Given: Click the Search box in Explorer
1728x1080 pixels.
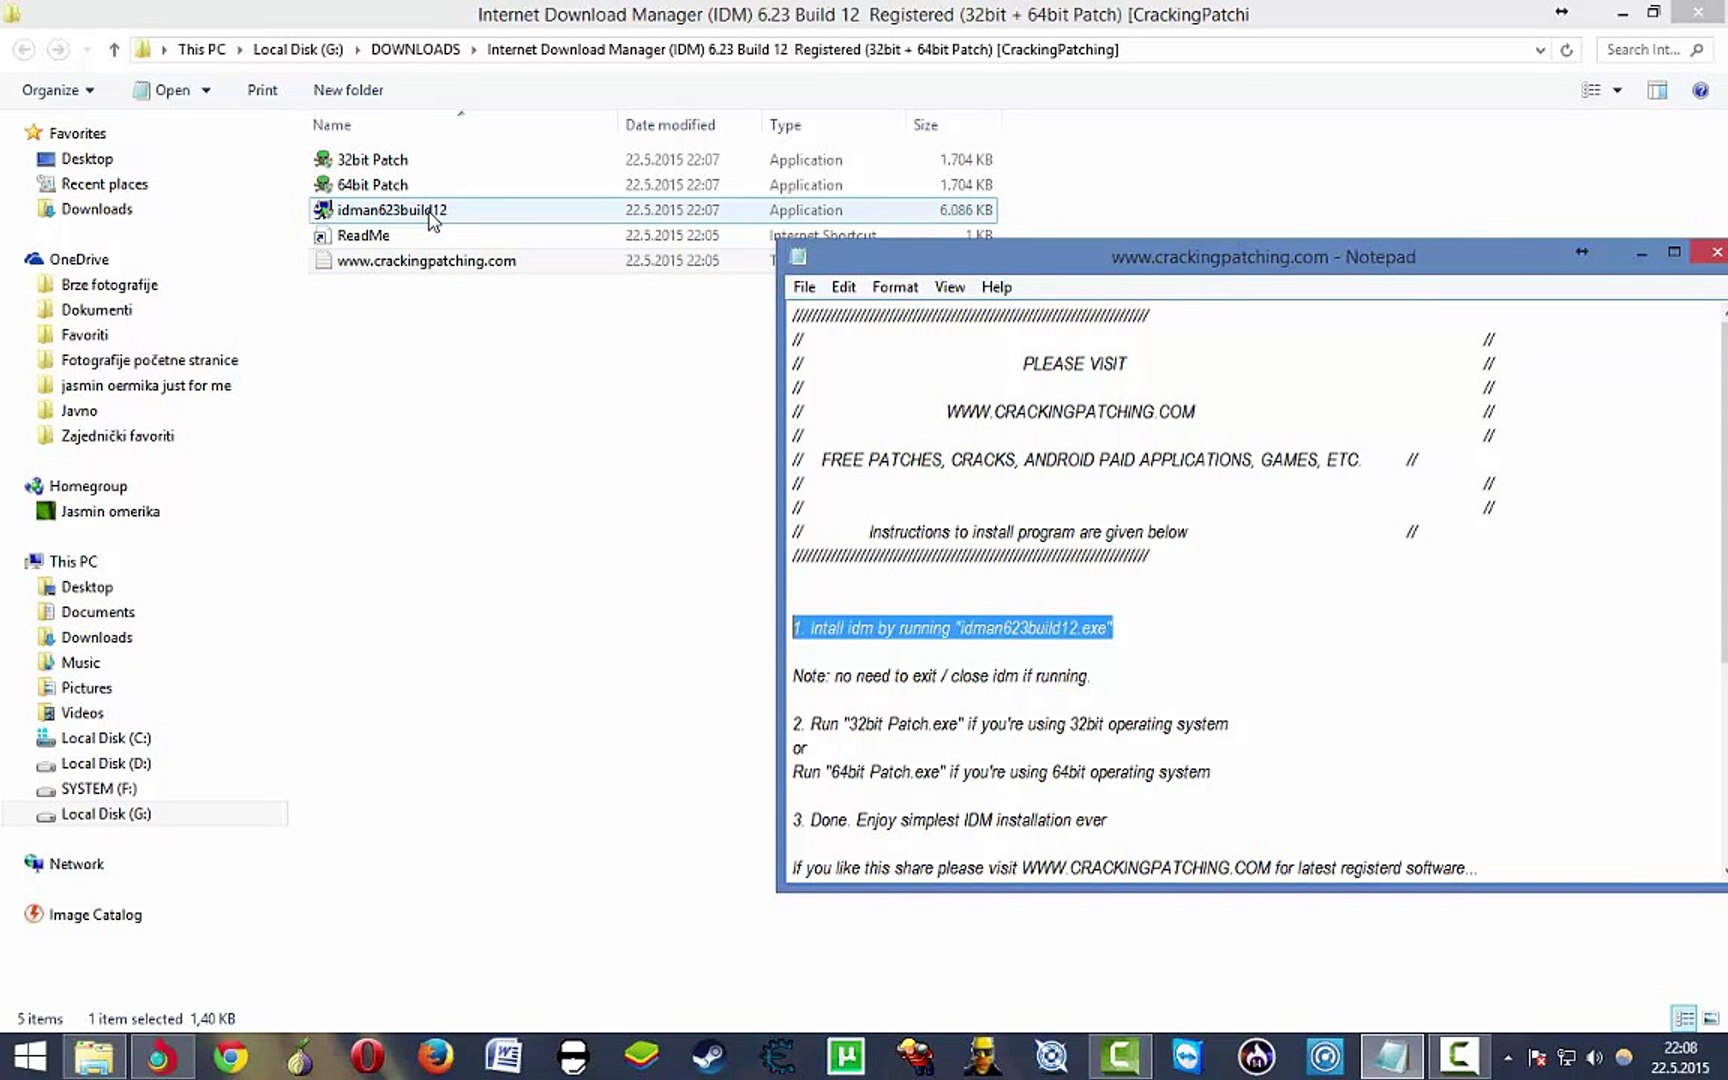Looking at the screenshot, I should tap(1653, 50).
